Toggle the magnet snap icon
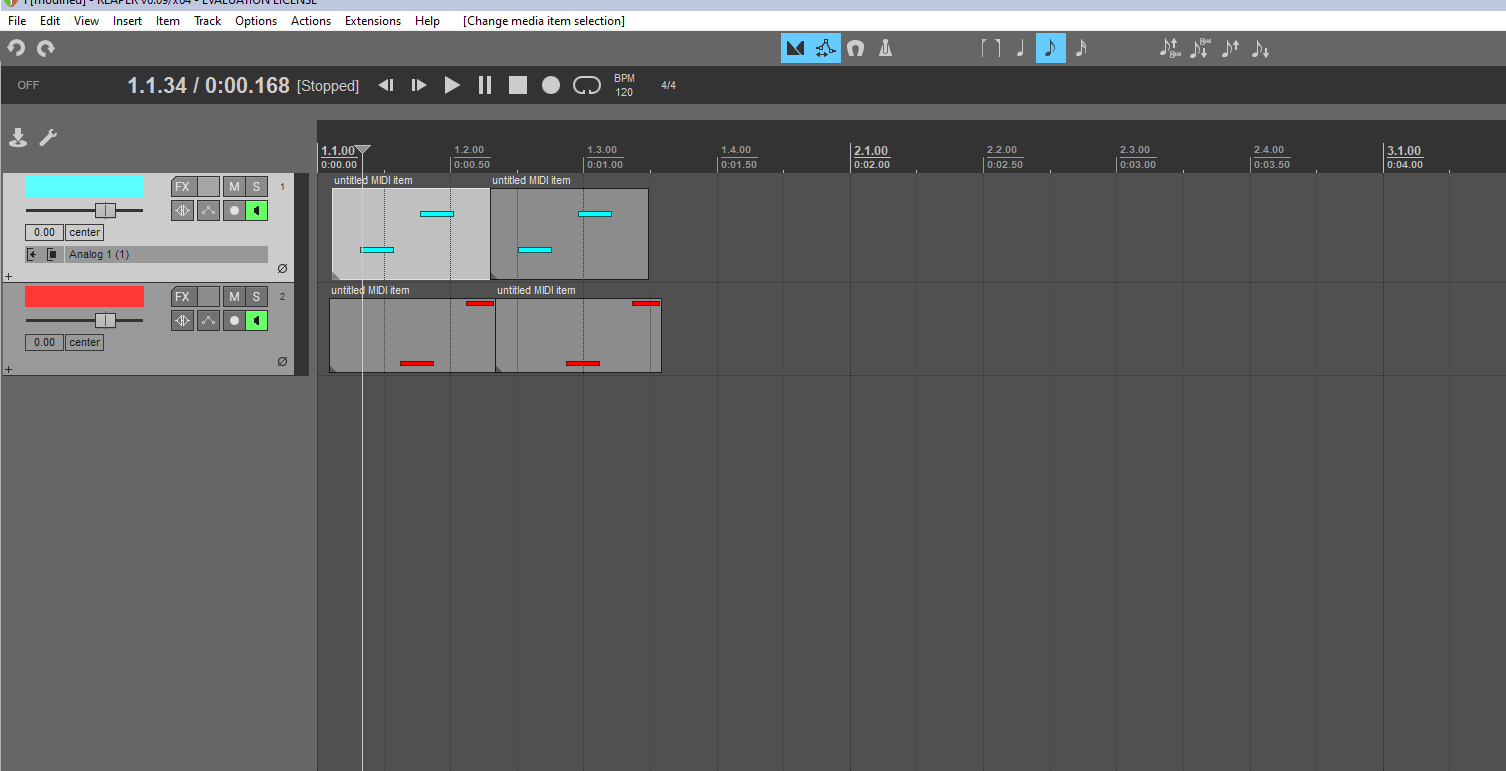This screenshot has width=1506, height=771. 855,48
